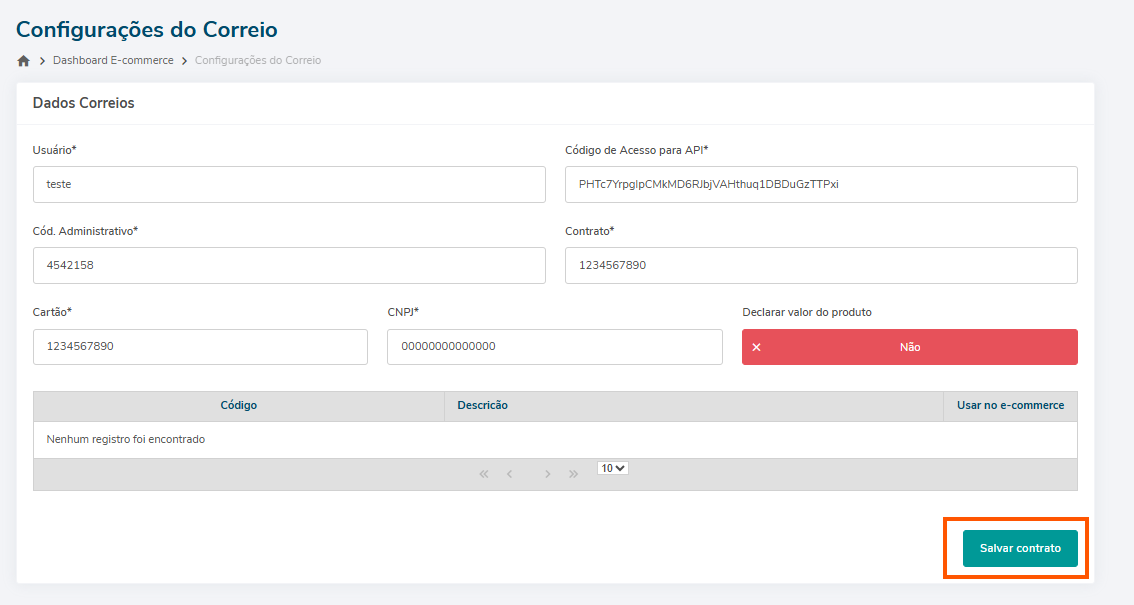Toggle Declarar valor do produto switch
Screen dimensions: 1134x605
909,347
